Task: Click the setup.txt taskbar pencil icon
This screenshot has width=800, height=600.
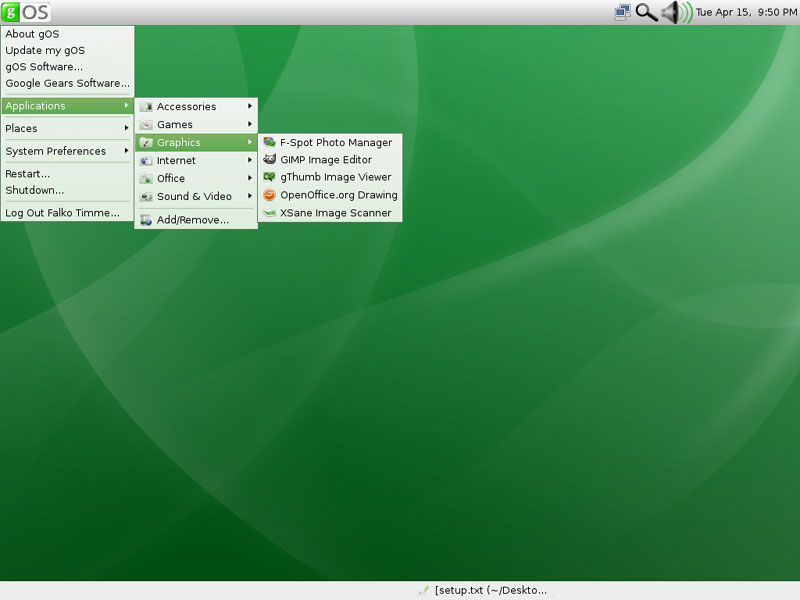Action: (x=423, y=590)
